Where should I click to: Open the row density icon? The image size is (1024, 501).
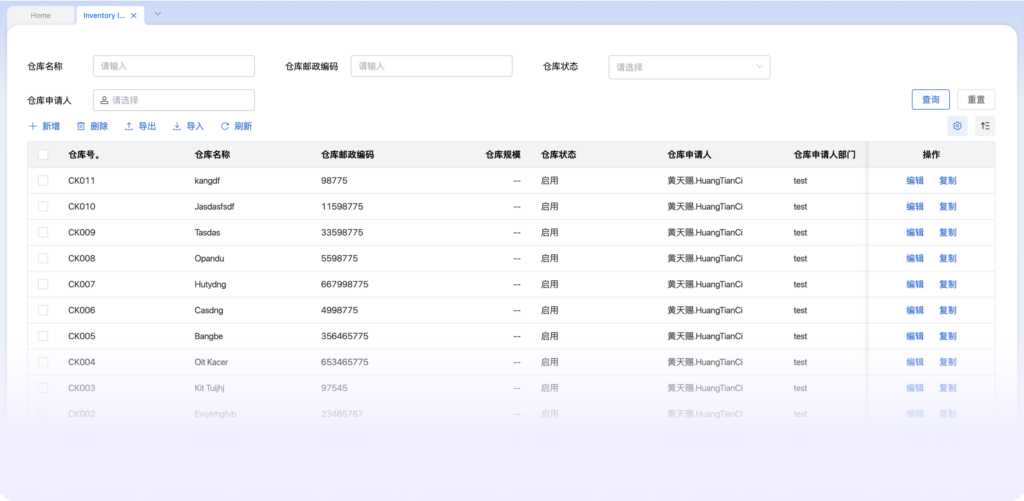click(985, 125)
